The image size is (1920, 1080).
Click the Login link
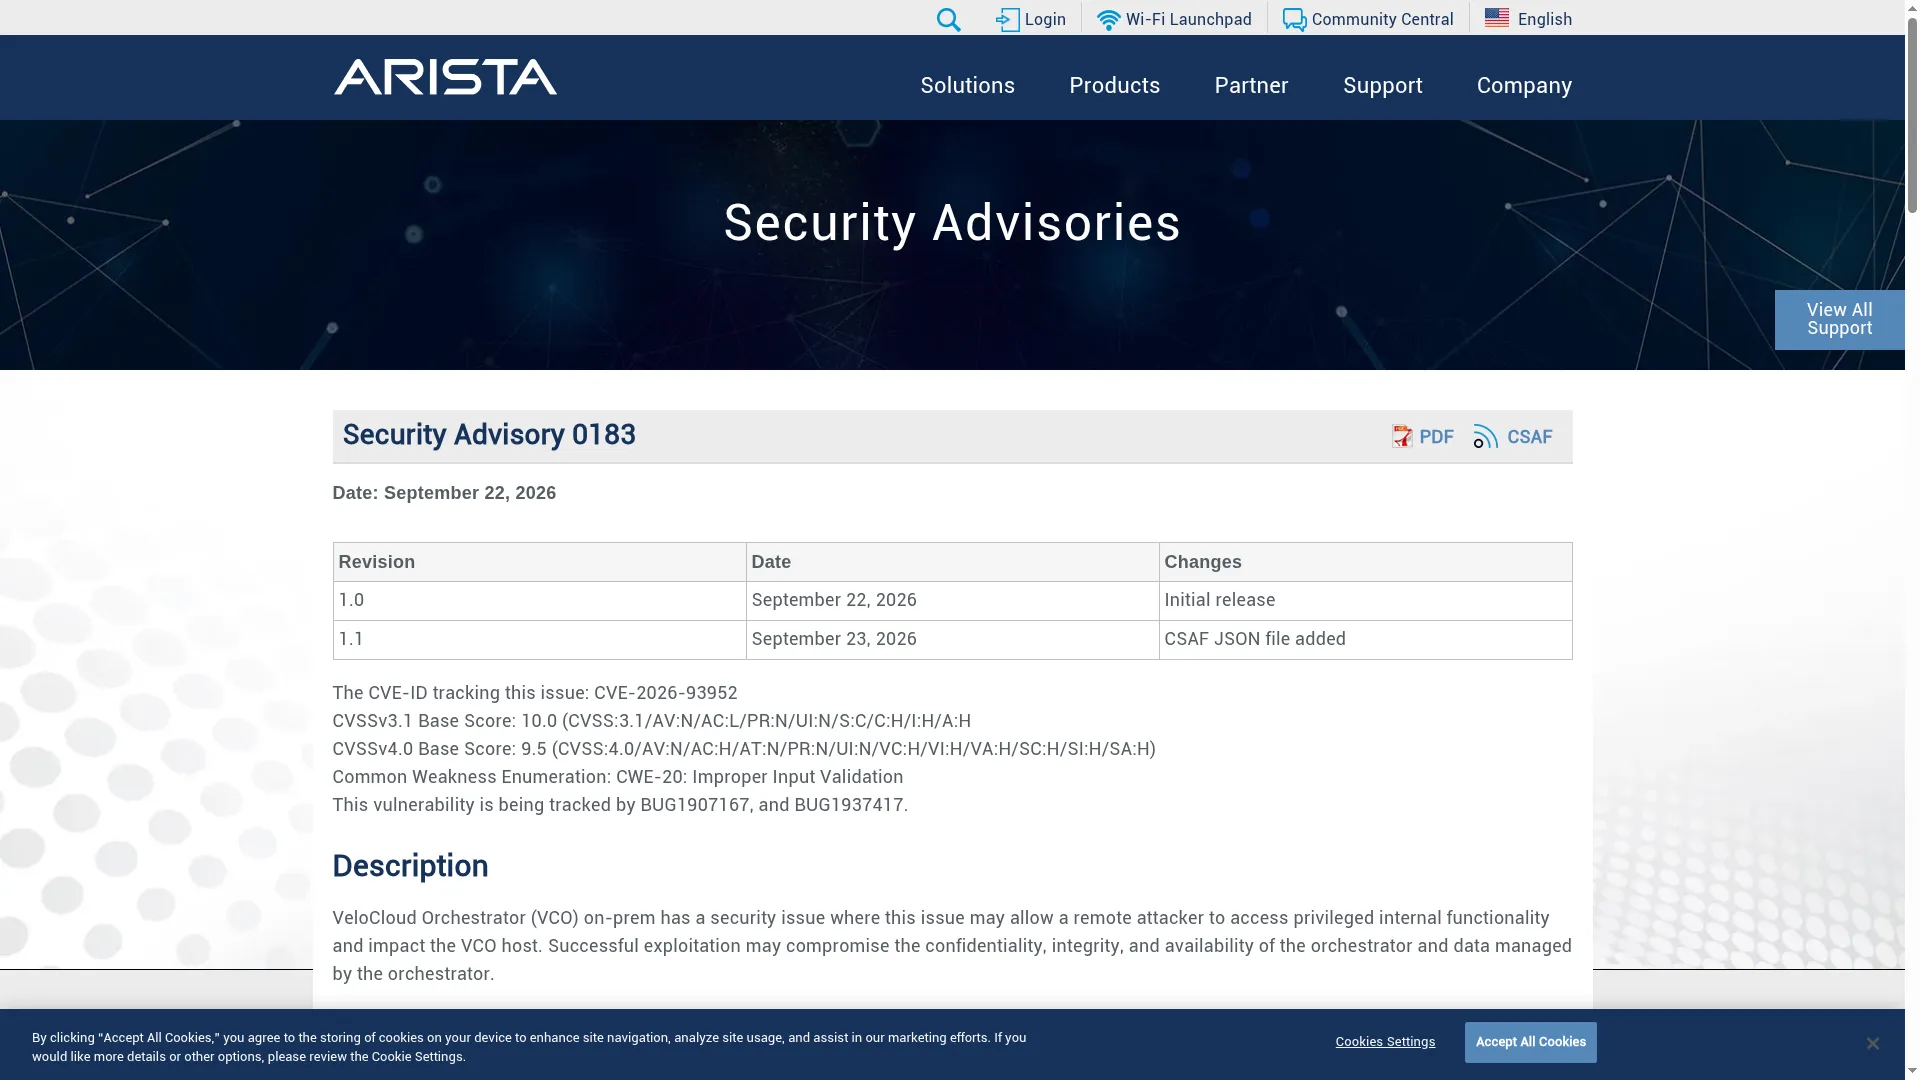1045,19
